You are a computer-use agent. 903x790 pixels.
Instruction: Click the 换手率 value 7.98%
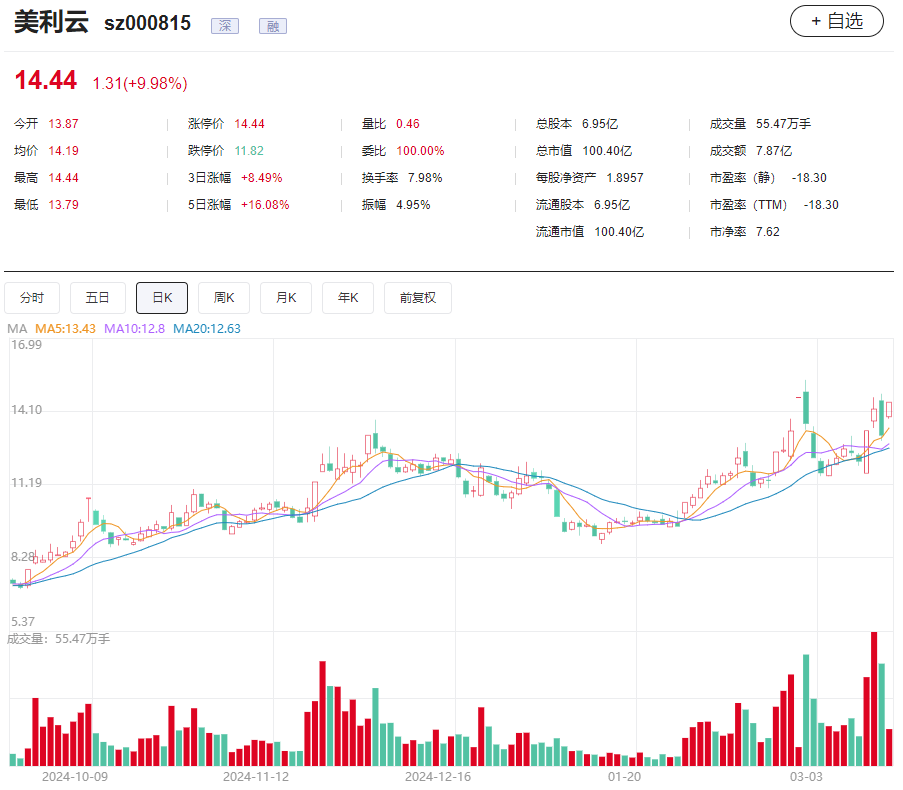(x=425, y=178)
